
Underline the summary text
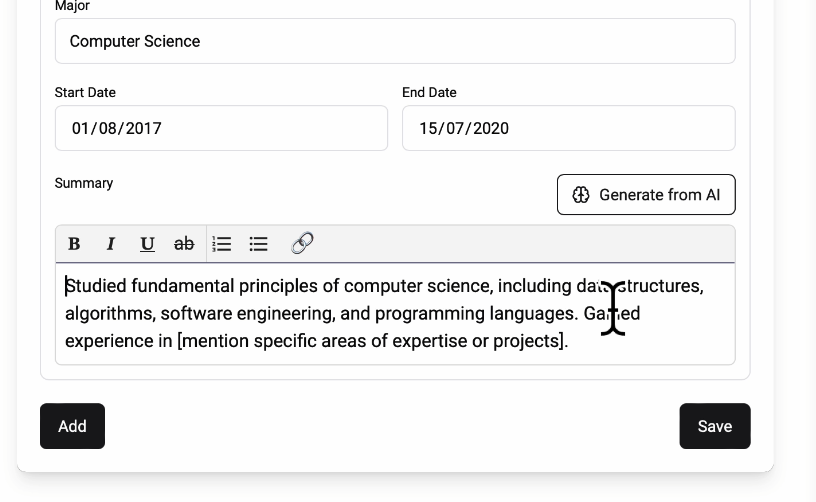[147, 243]
